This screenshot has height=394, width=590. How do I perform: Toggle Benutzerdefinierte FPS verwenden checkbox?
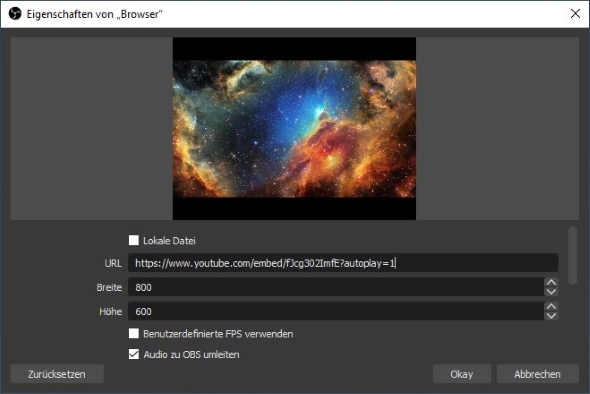[x=134, y=333]
